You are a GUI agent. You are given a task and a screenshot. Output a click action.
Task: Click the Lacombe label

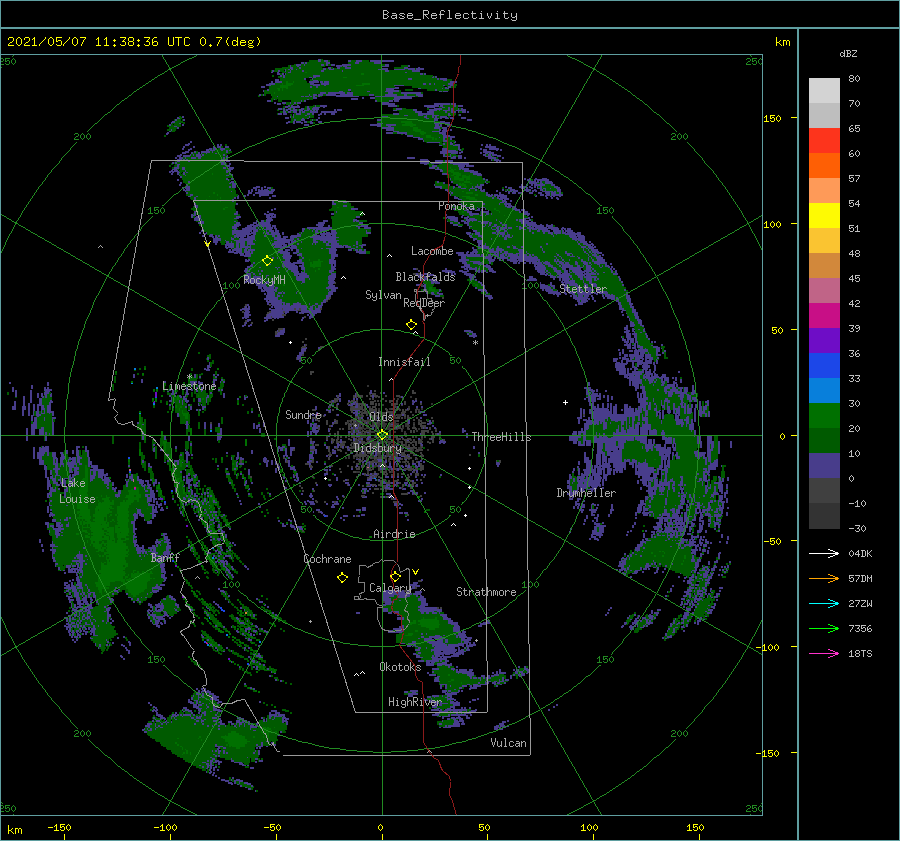pos(432,251)
